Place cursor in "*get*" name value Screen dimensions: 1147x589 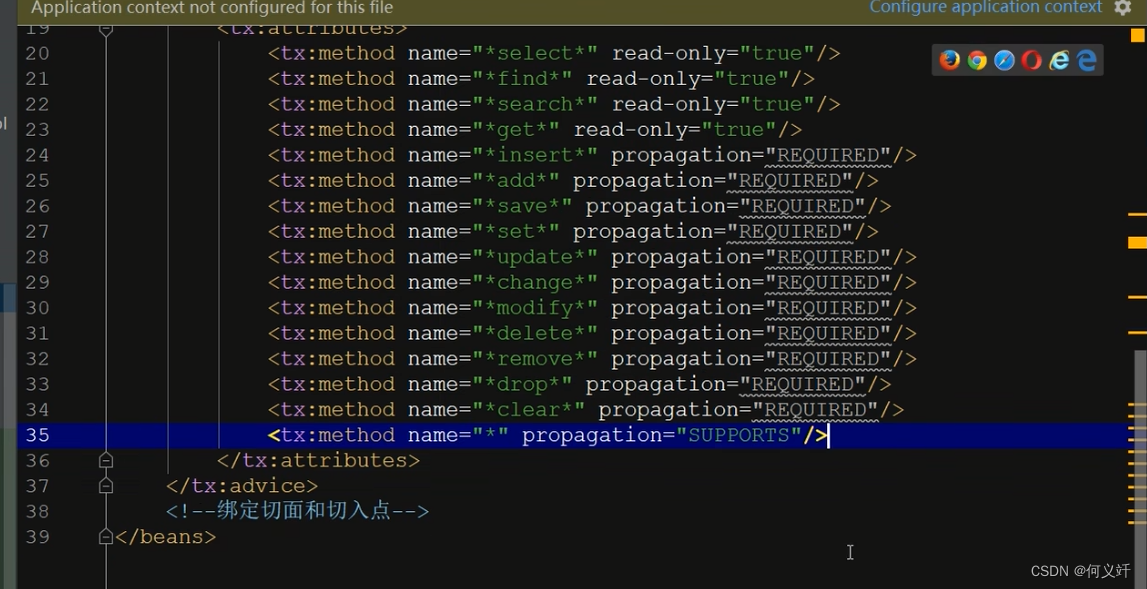tap(516, 130)
